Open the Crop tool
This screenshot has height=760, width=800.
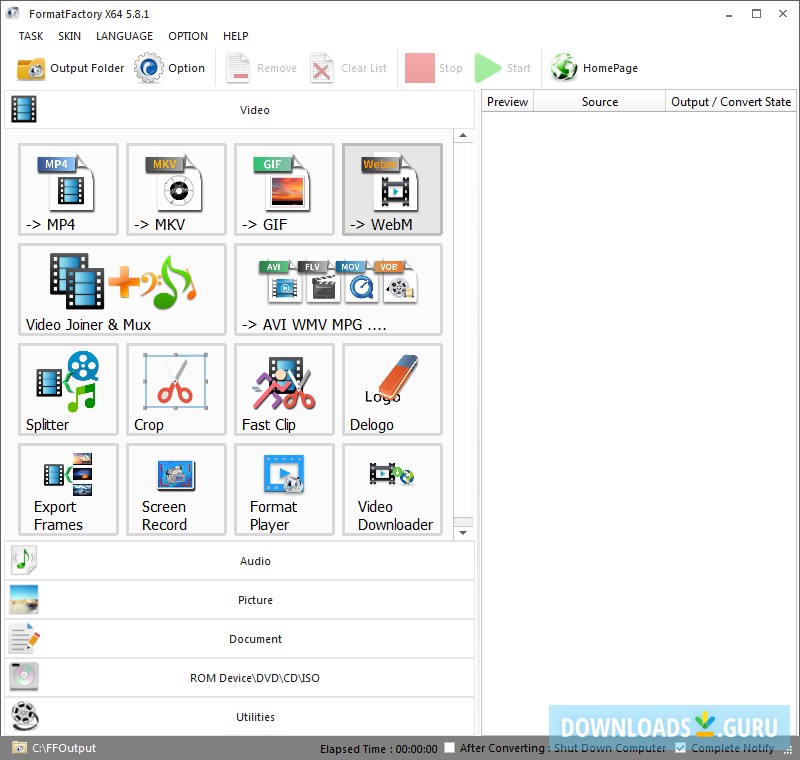pos(177,389)
